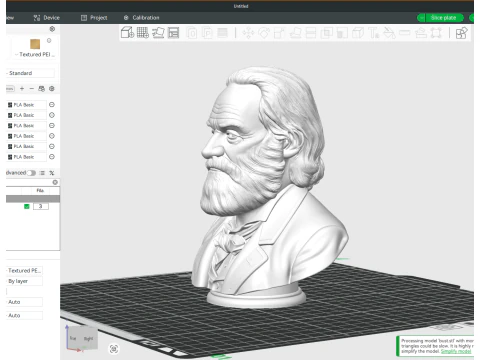The height and width of the screenshot is (360, 480).
Task: Click the Fila column header
Action: coord(40,190)
